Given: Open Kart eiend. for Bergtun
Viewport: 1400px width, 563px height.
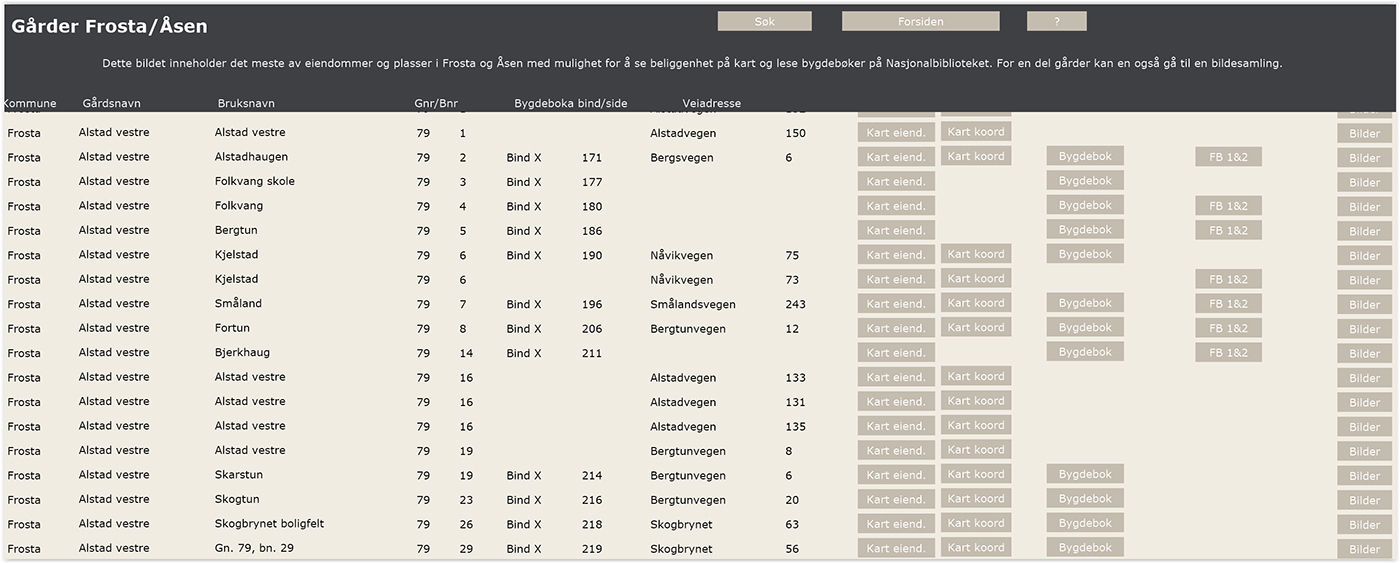Looking at the screenshot, I should 896,231.
